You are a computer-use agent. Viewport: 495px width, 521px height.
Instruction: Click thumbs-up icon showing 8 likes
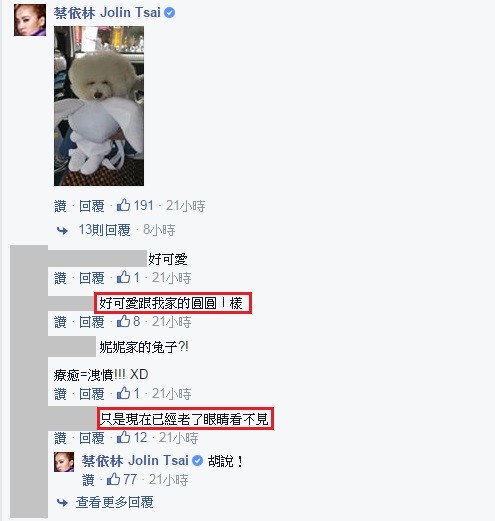tap(123, 321)
